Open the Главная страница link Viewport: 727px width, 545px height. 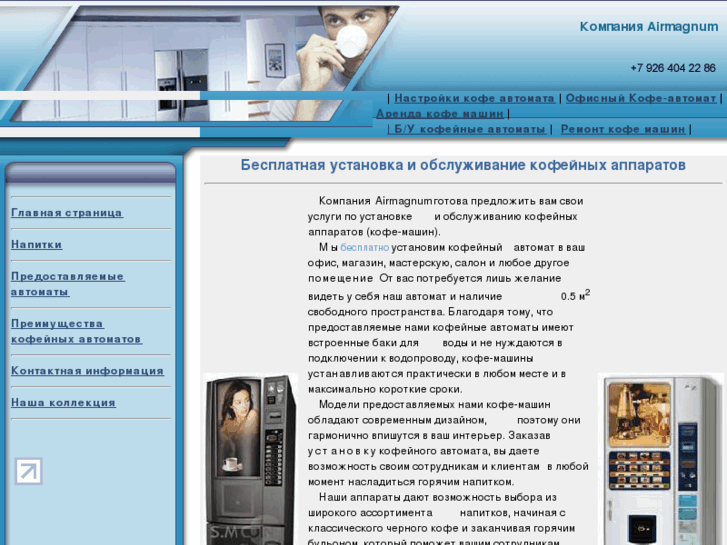67,213
